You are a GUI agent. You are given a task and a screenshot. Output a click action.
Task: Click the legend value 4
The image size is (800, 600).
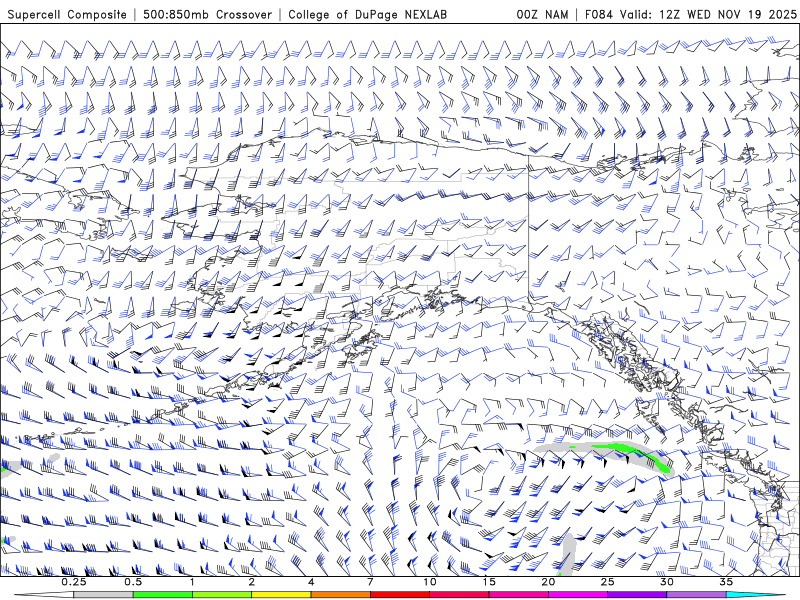311,582
